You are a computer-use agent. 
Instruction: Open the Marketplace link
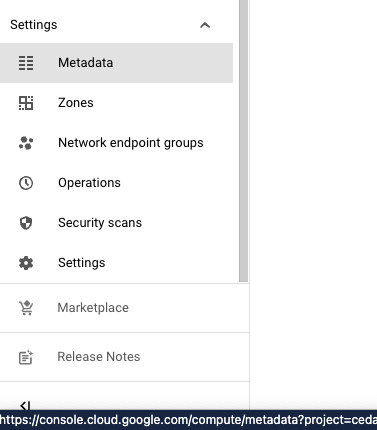(124, 308)
